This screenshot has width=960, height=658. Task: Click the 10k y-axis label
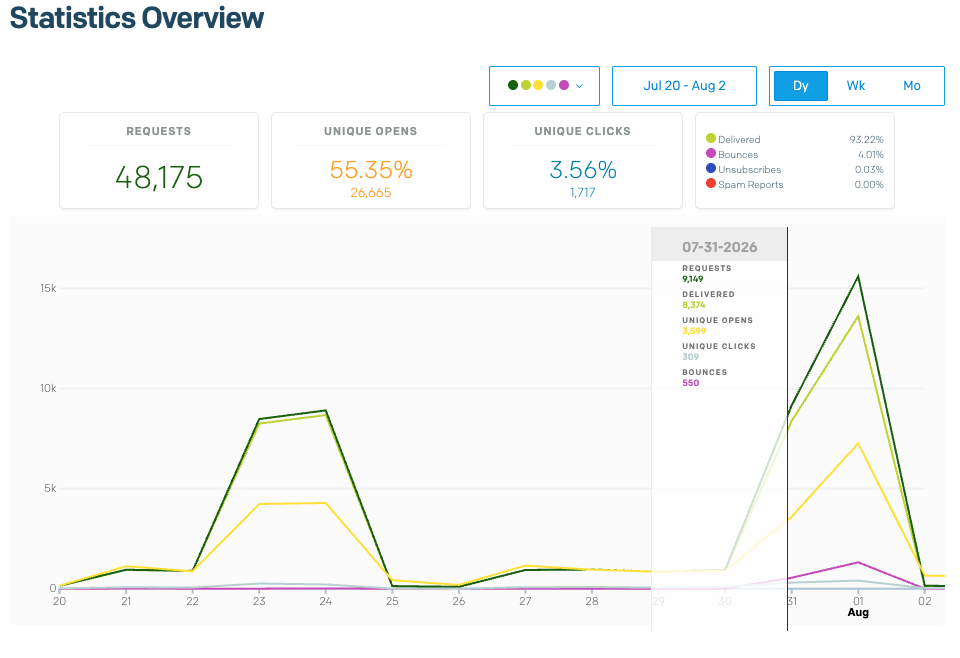click(48, 388)
